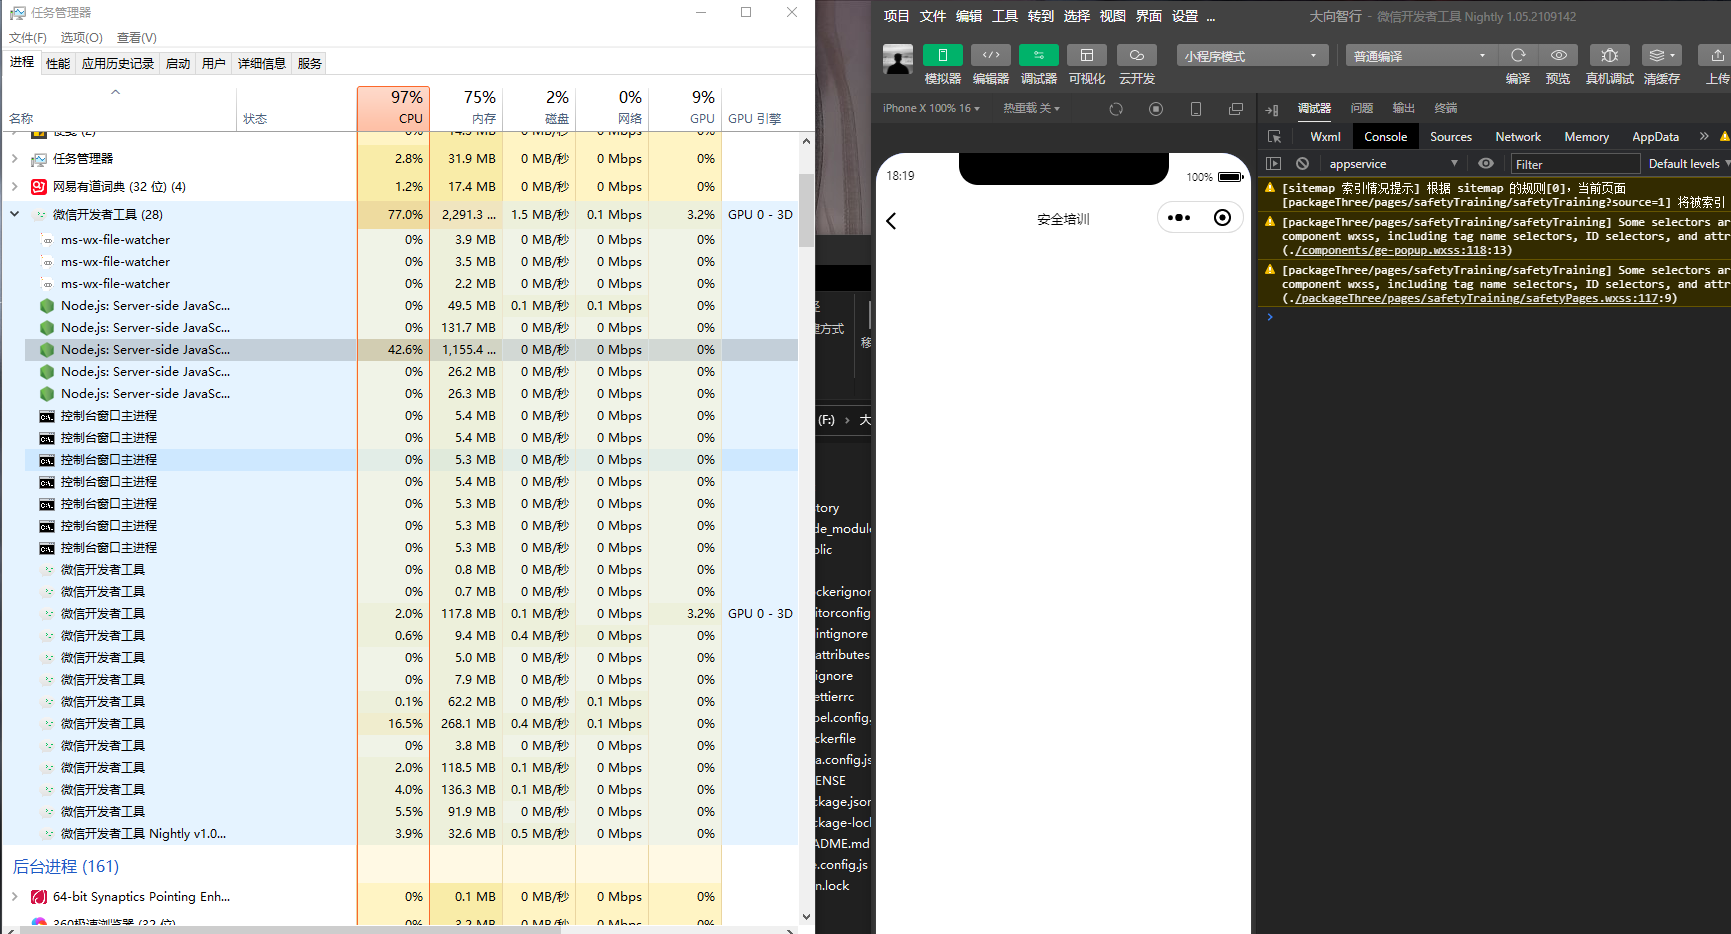Click the mini program close circle icon

(x=1222, y=218)
